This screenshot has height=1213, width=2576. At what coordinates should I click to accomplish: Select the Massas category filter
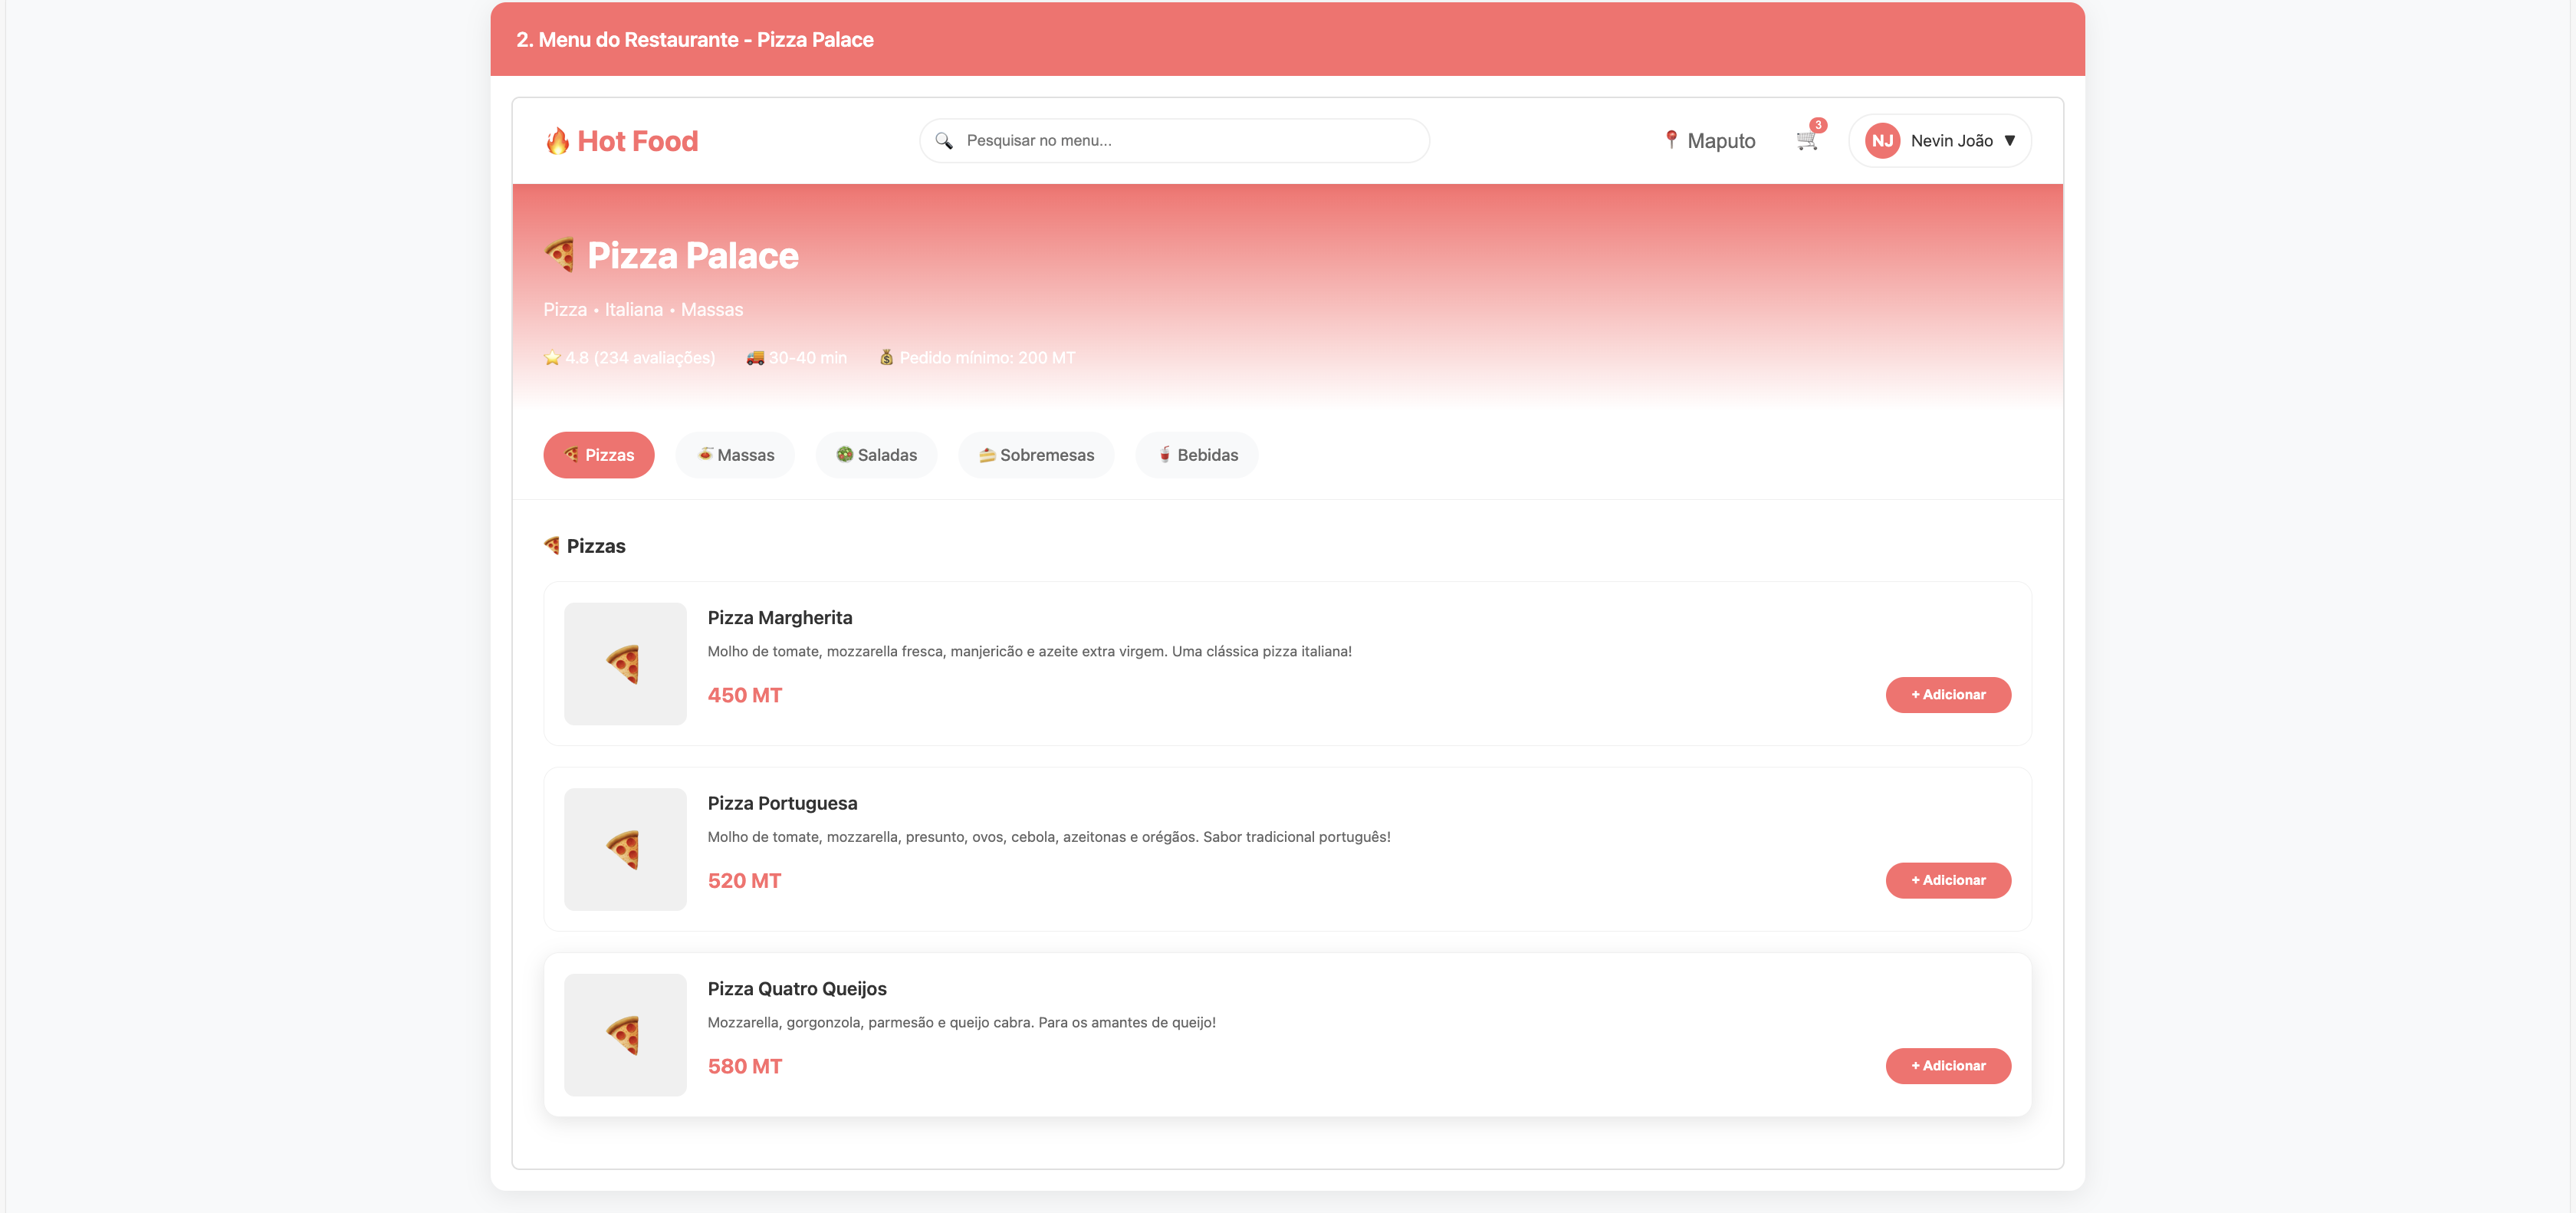735,455
